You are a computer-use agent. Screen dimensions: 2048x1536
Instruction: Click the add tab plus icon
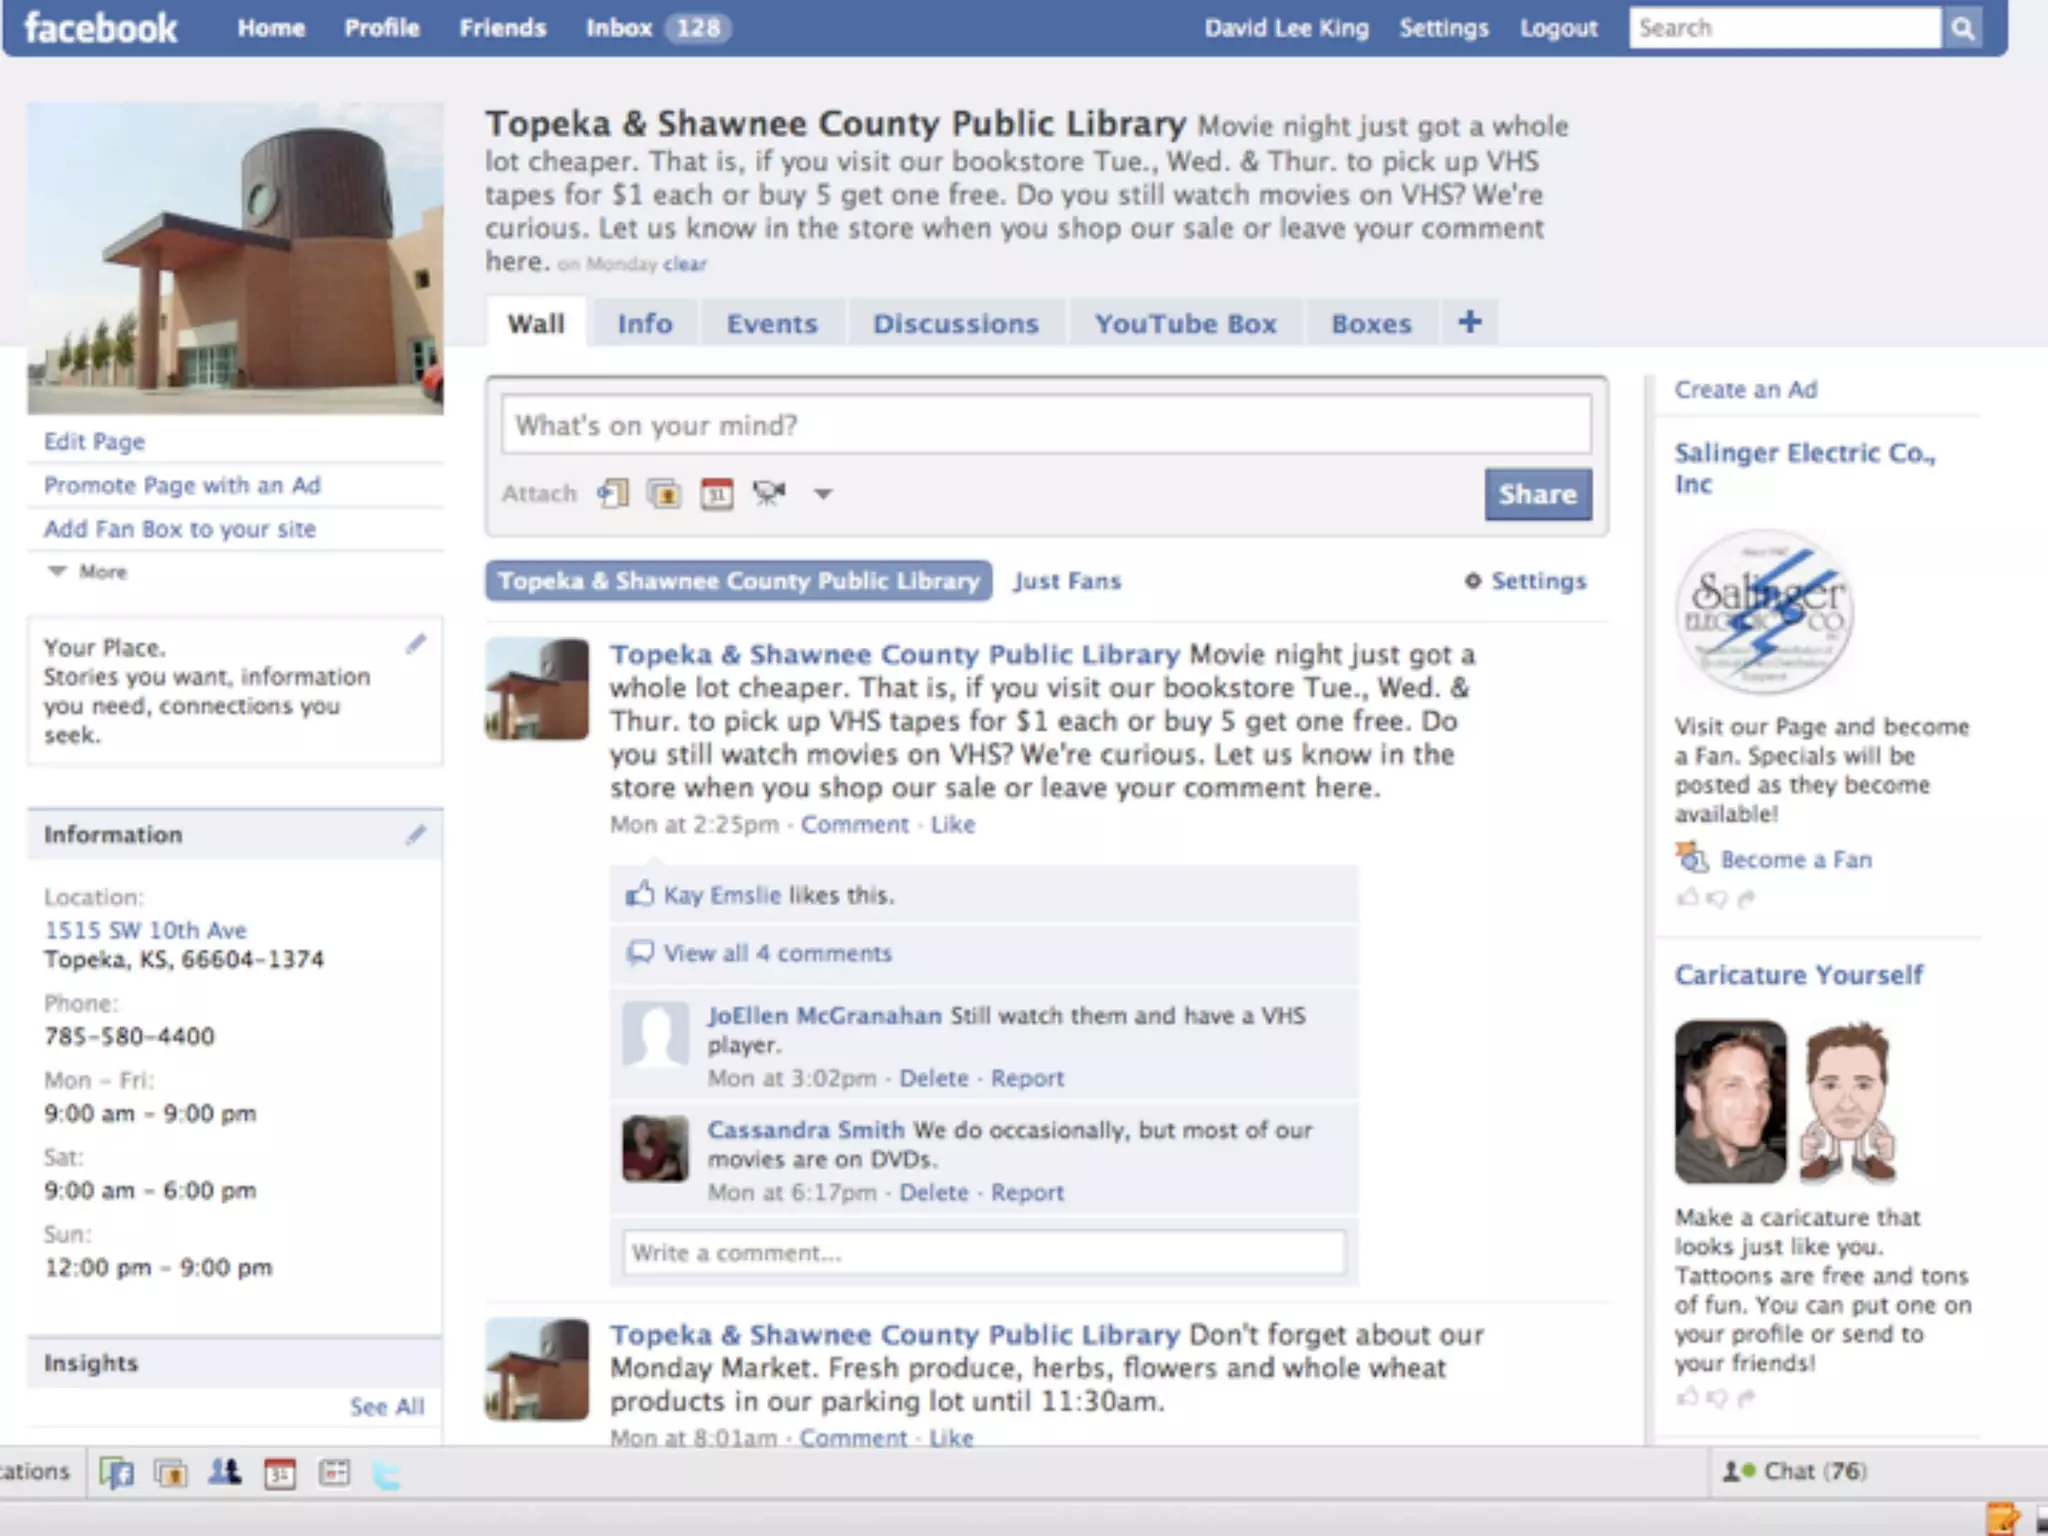1469,322
